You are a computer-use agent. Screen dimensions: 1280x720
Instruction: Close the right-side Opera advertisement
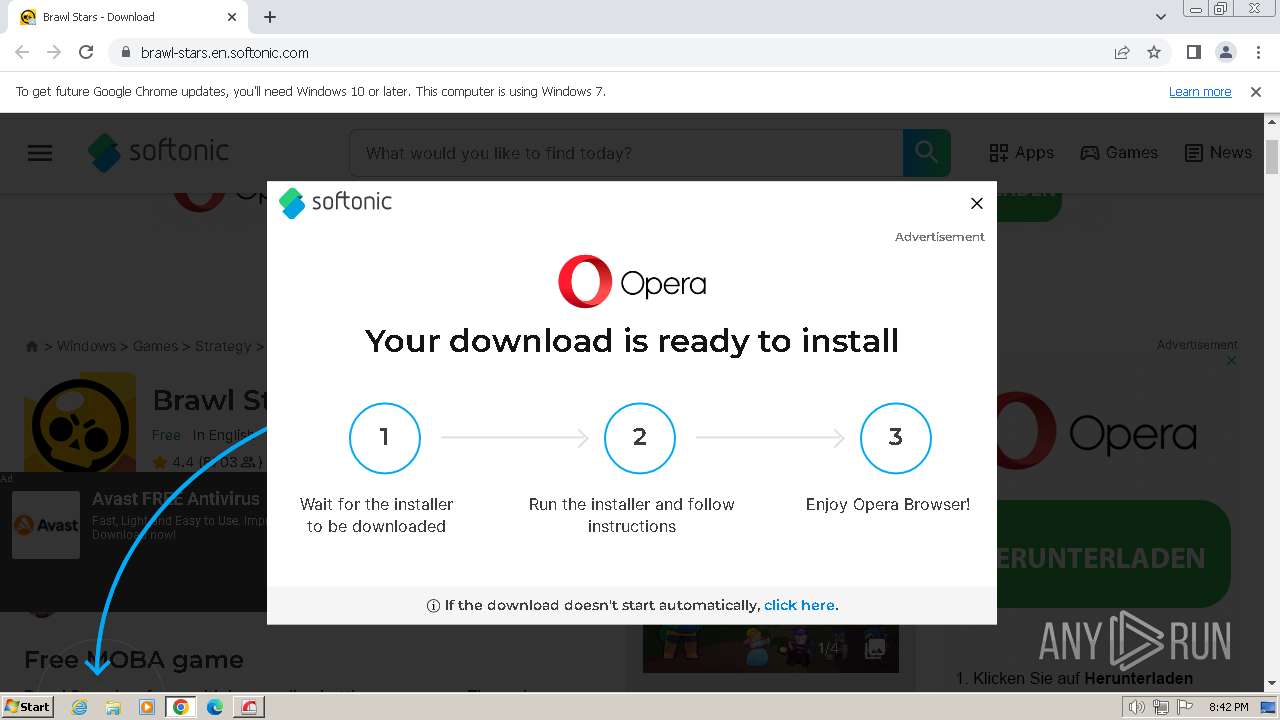click(1232, 361)
